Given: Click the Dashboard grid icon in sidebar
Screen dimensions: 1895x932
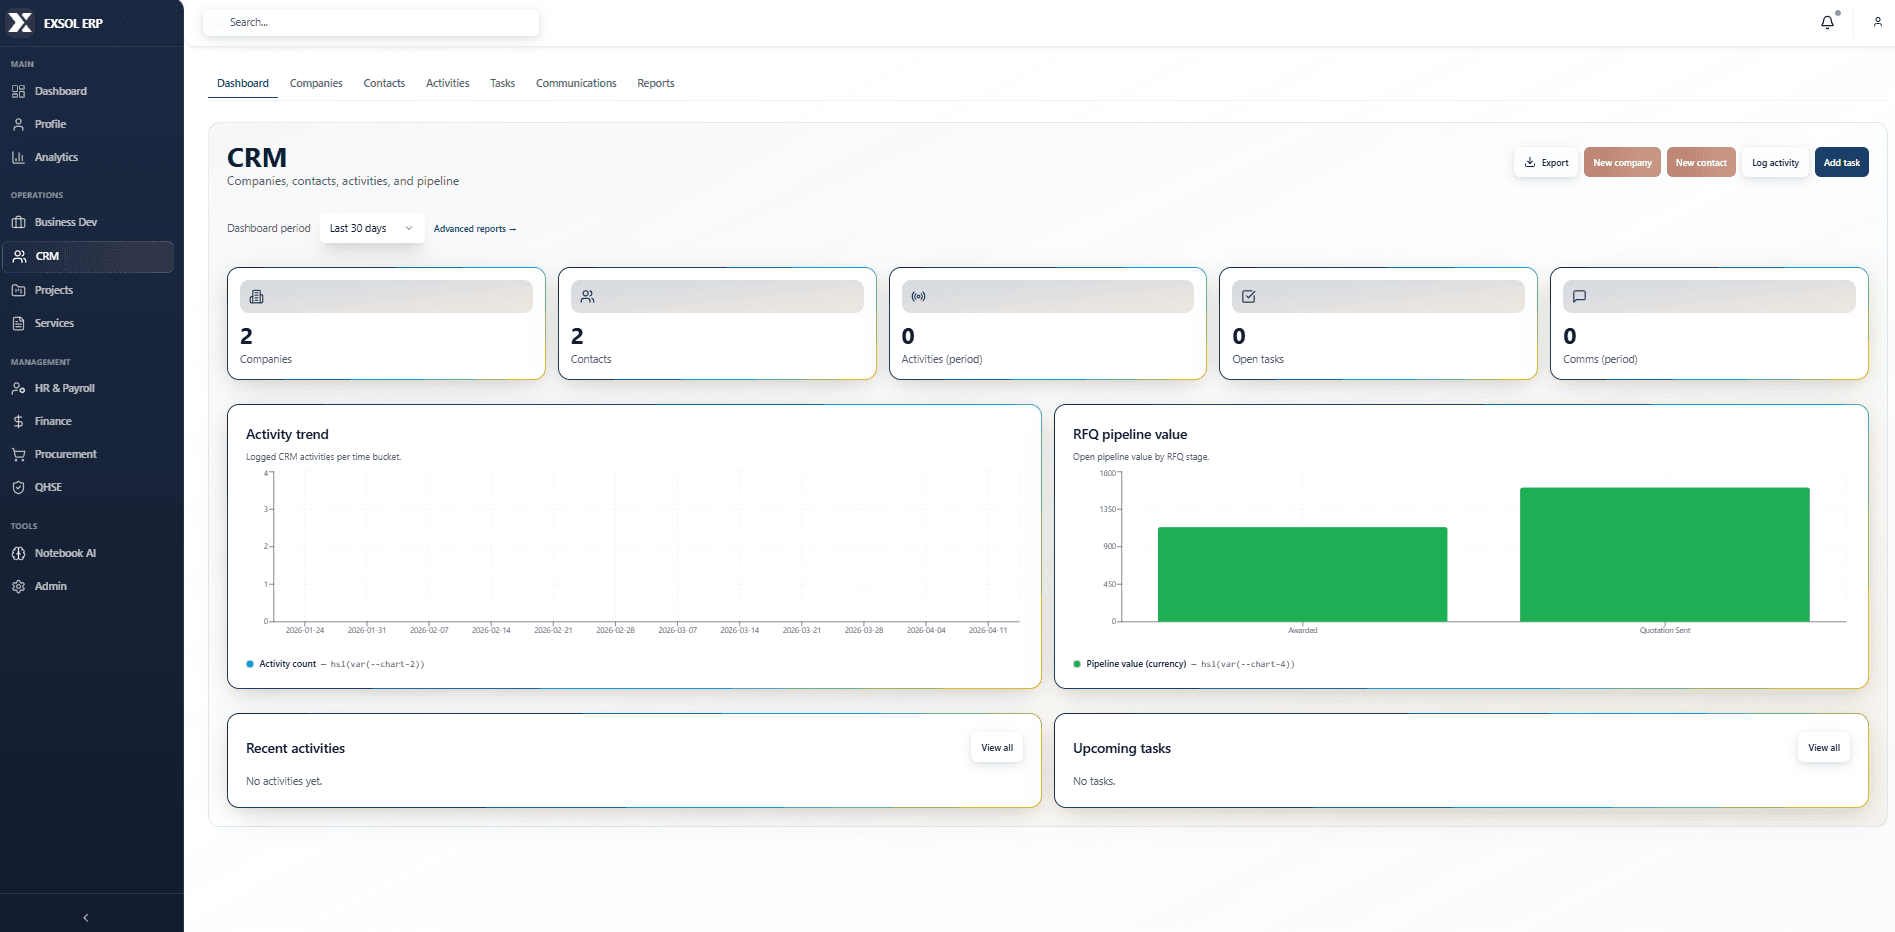Looking at the screenshot, I should point(18,91).
